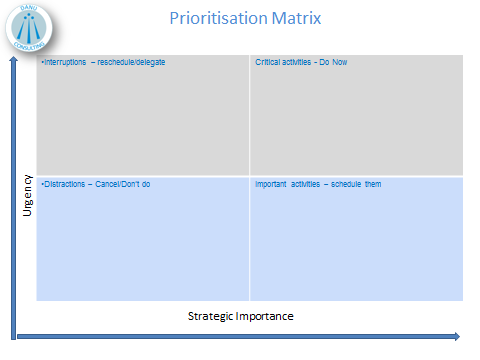The height and width of the screenshot is (360, 480).
Task: Click the words Do Now in the top-right quadrant
Action: pos(333,62)
